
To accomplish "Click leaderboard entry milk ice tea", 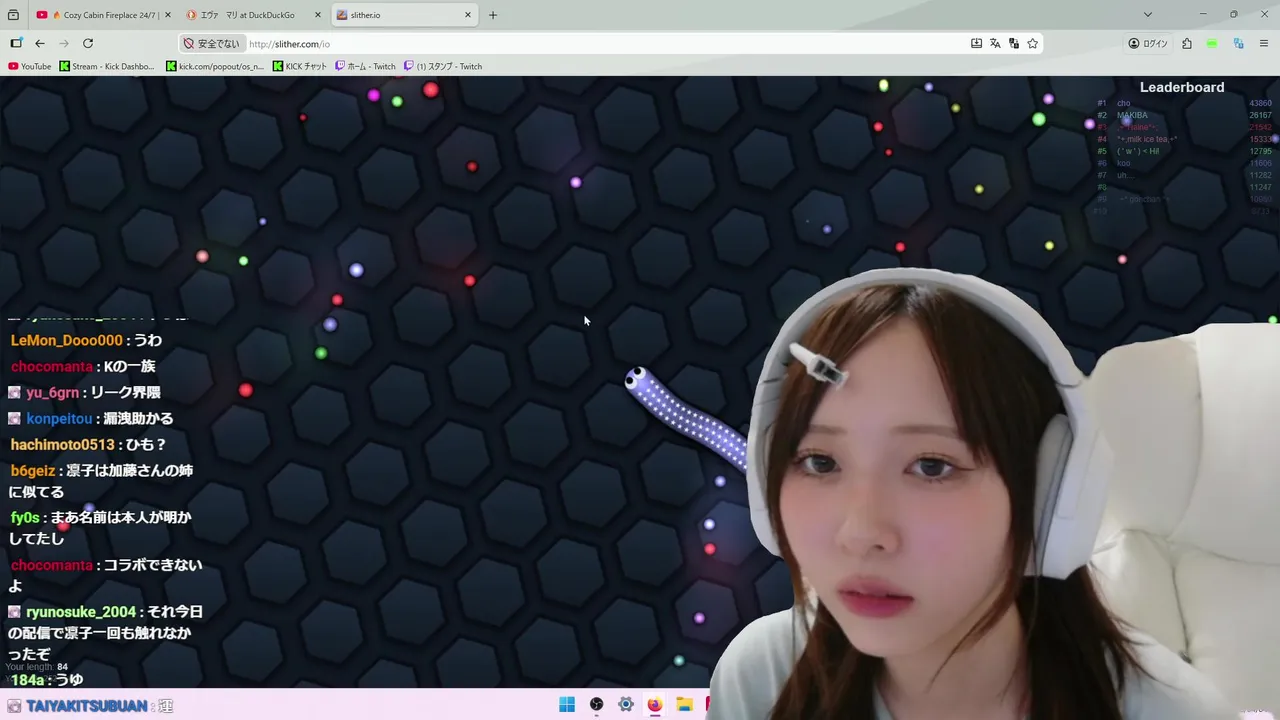I will tap(1147, 139).
